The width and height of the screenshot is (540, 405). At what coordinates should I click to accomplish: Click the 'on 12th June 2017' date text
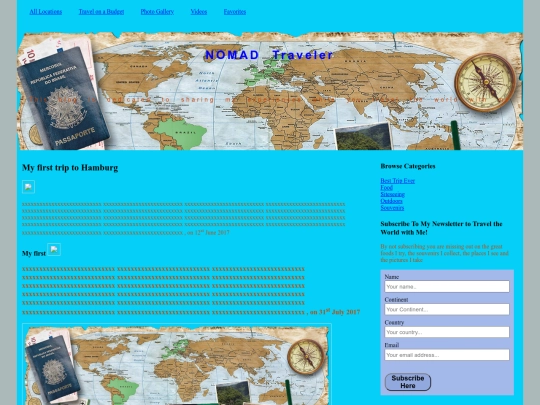coord(208,232)
